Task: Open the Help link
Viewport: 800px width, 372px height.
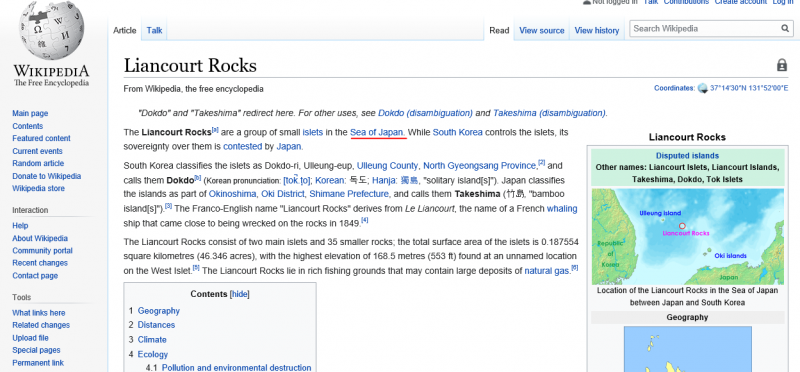Action: coord(20,226)
